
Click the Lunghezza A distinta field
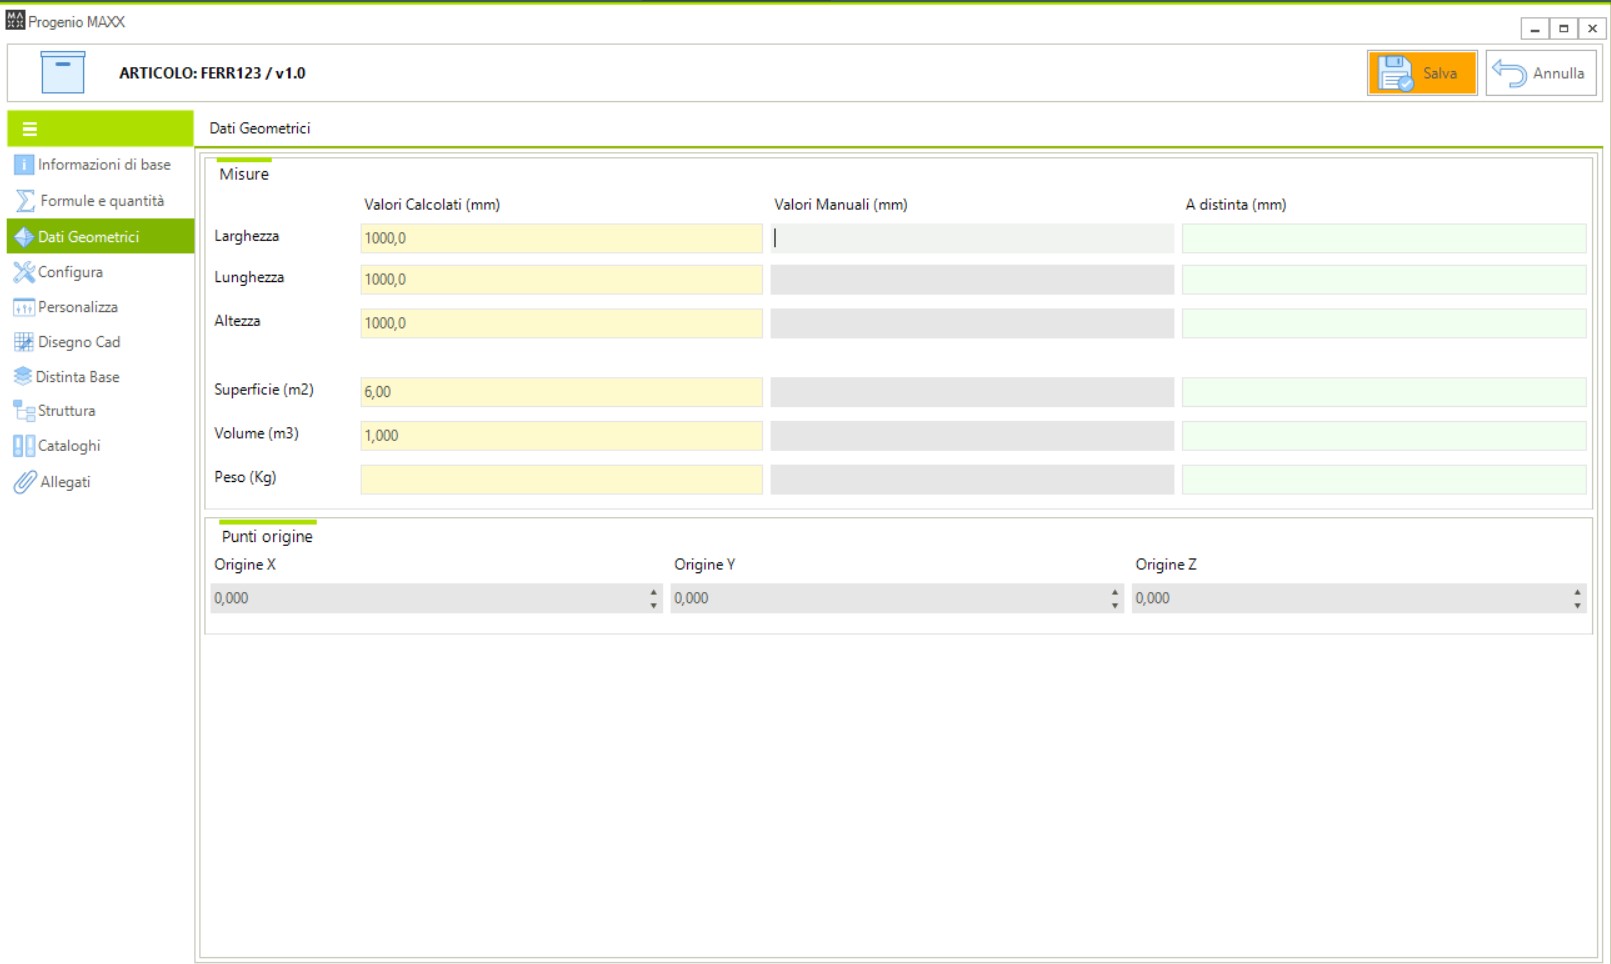[1384, 280]
